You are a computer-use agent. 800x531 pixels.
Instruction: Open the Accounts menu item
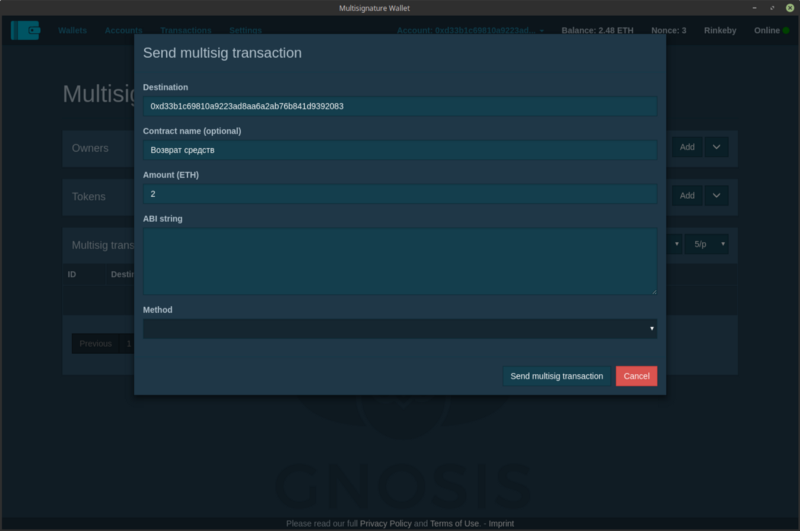[123, 30]
